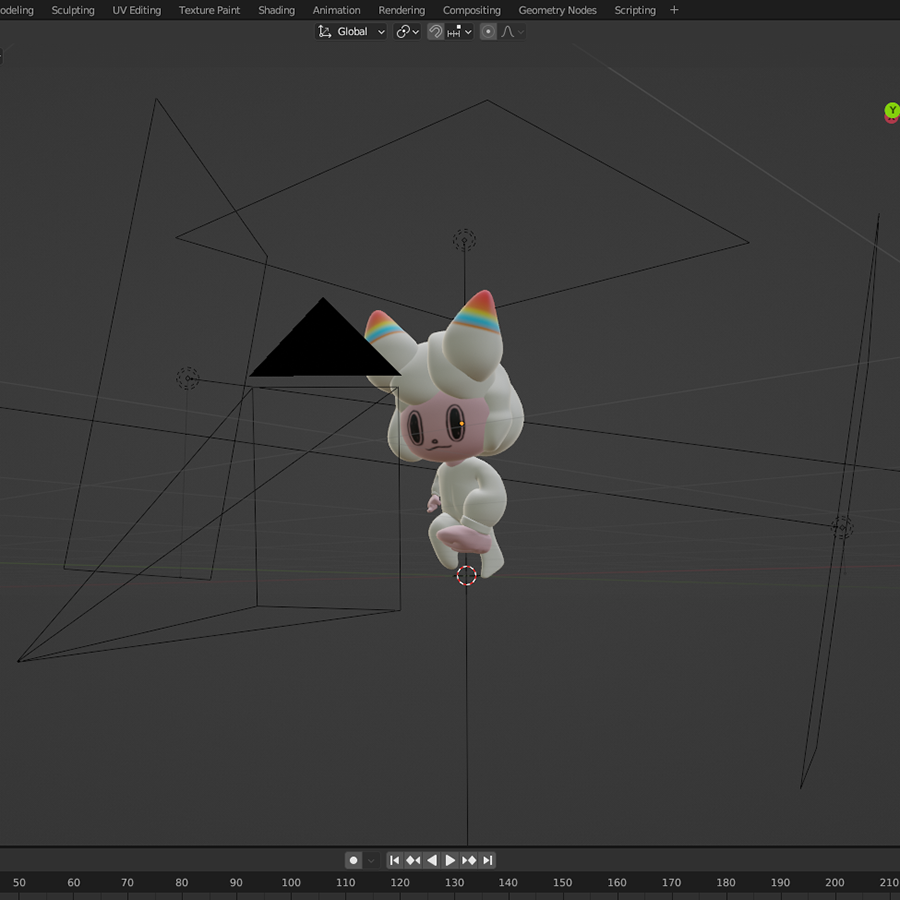The width and height of the screenshot is (900, 900).
Task: Jump to the next keyframe
Action: (x=469, y=860)
